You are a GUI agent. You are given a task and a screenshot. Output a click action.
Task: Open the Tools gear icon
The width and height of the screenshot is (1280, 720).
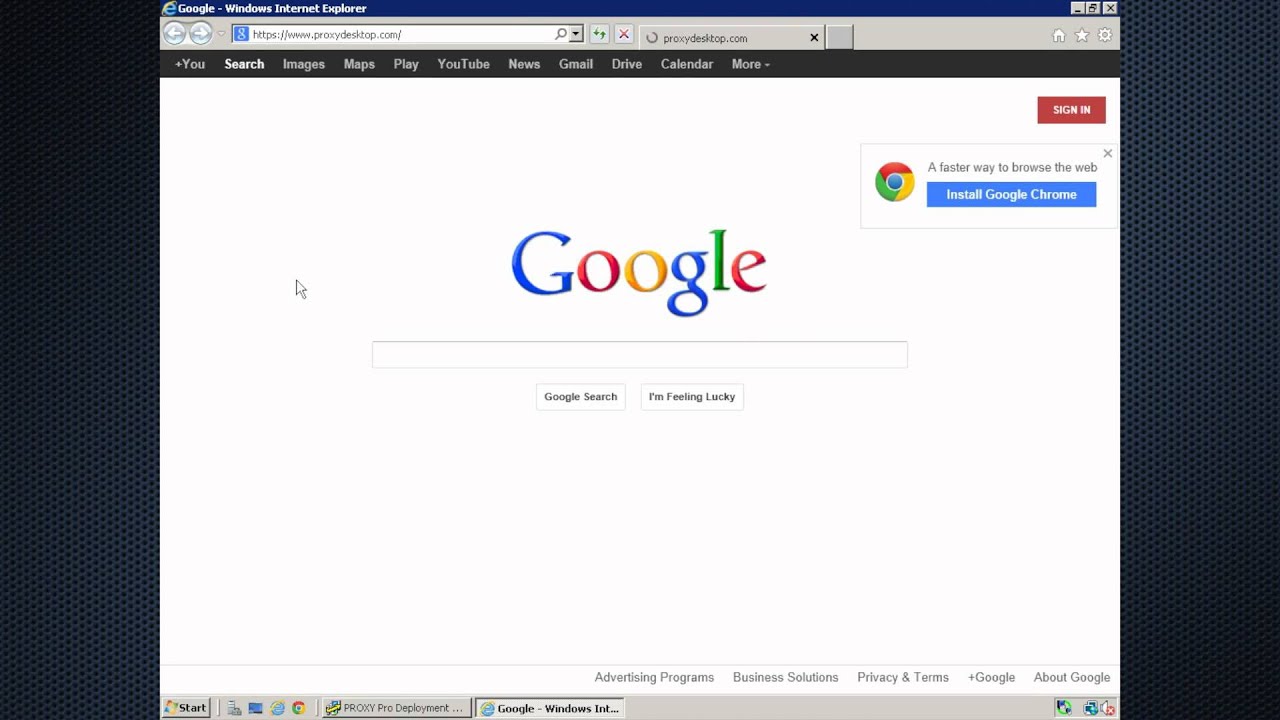coord(1105,35)
